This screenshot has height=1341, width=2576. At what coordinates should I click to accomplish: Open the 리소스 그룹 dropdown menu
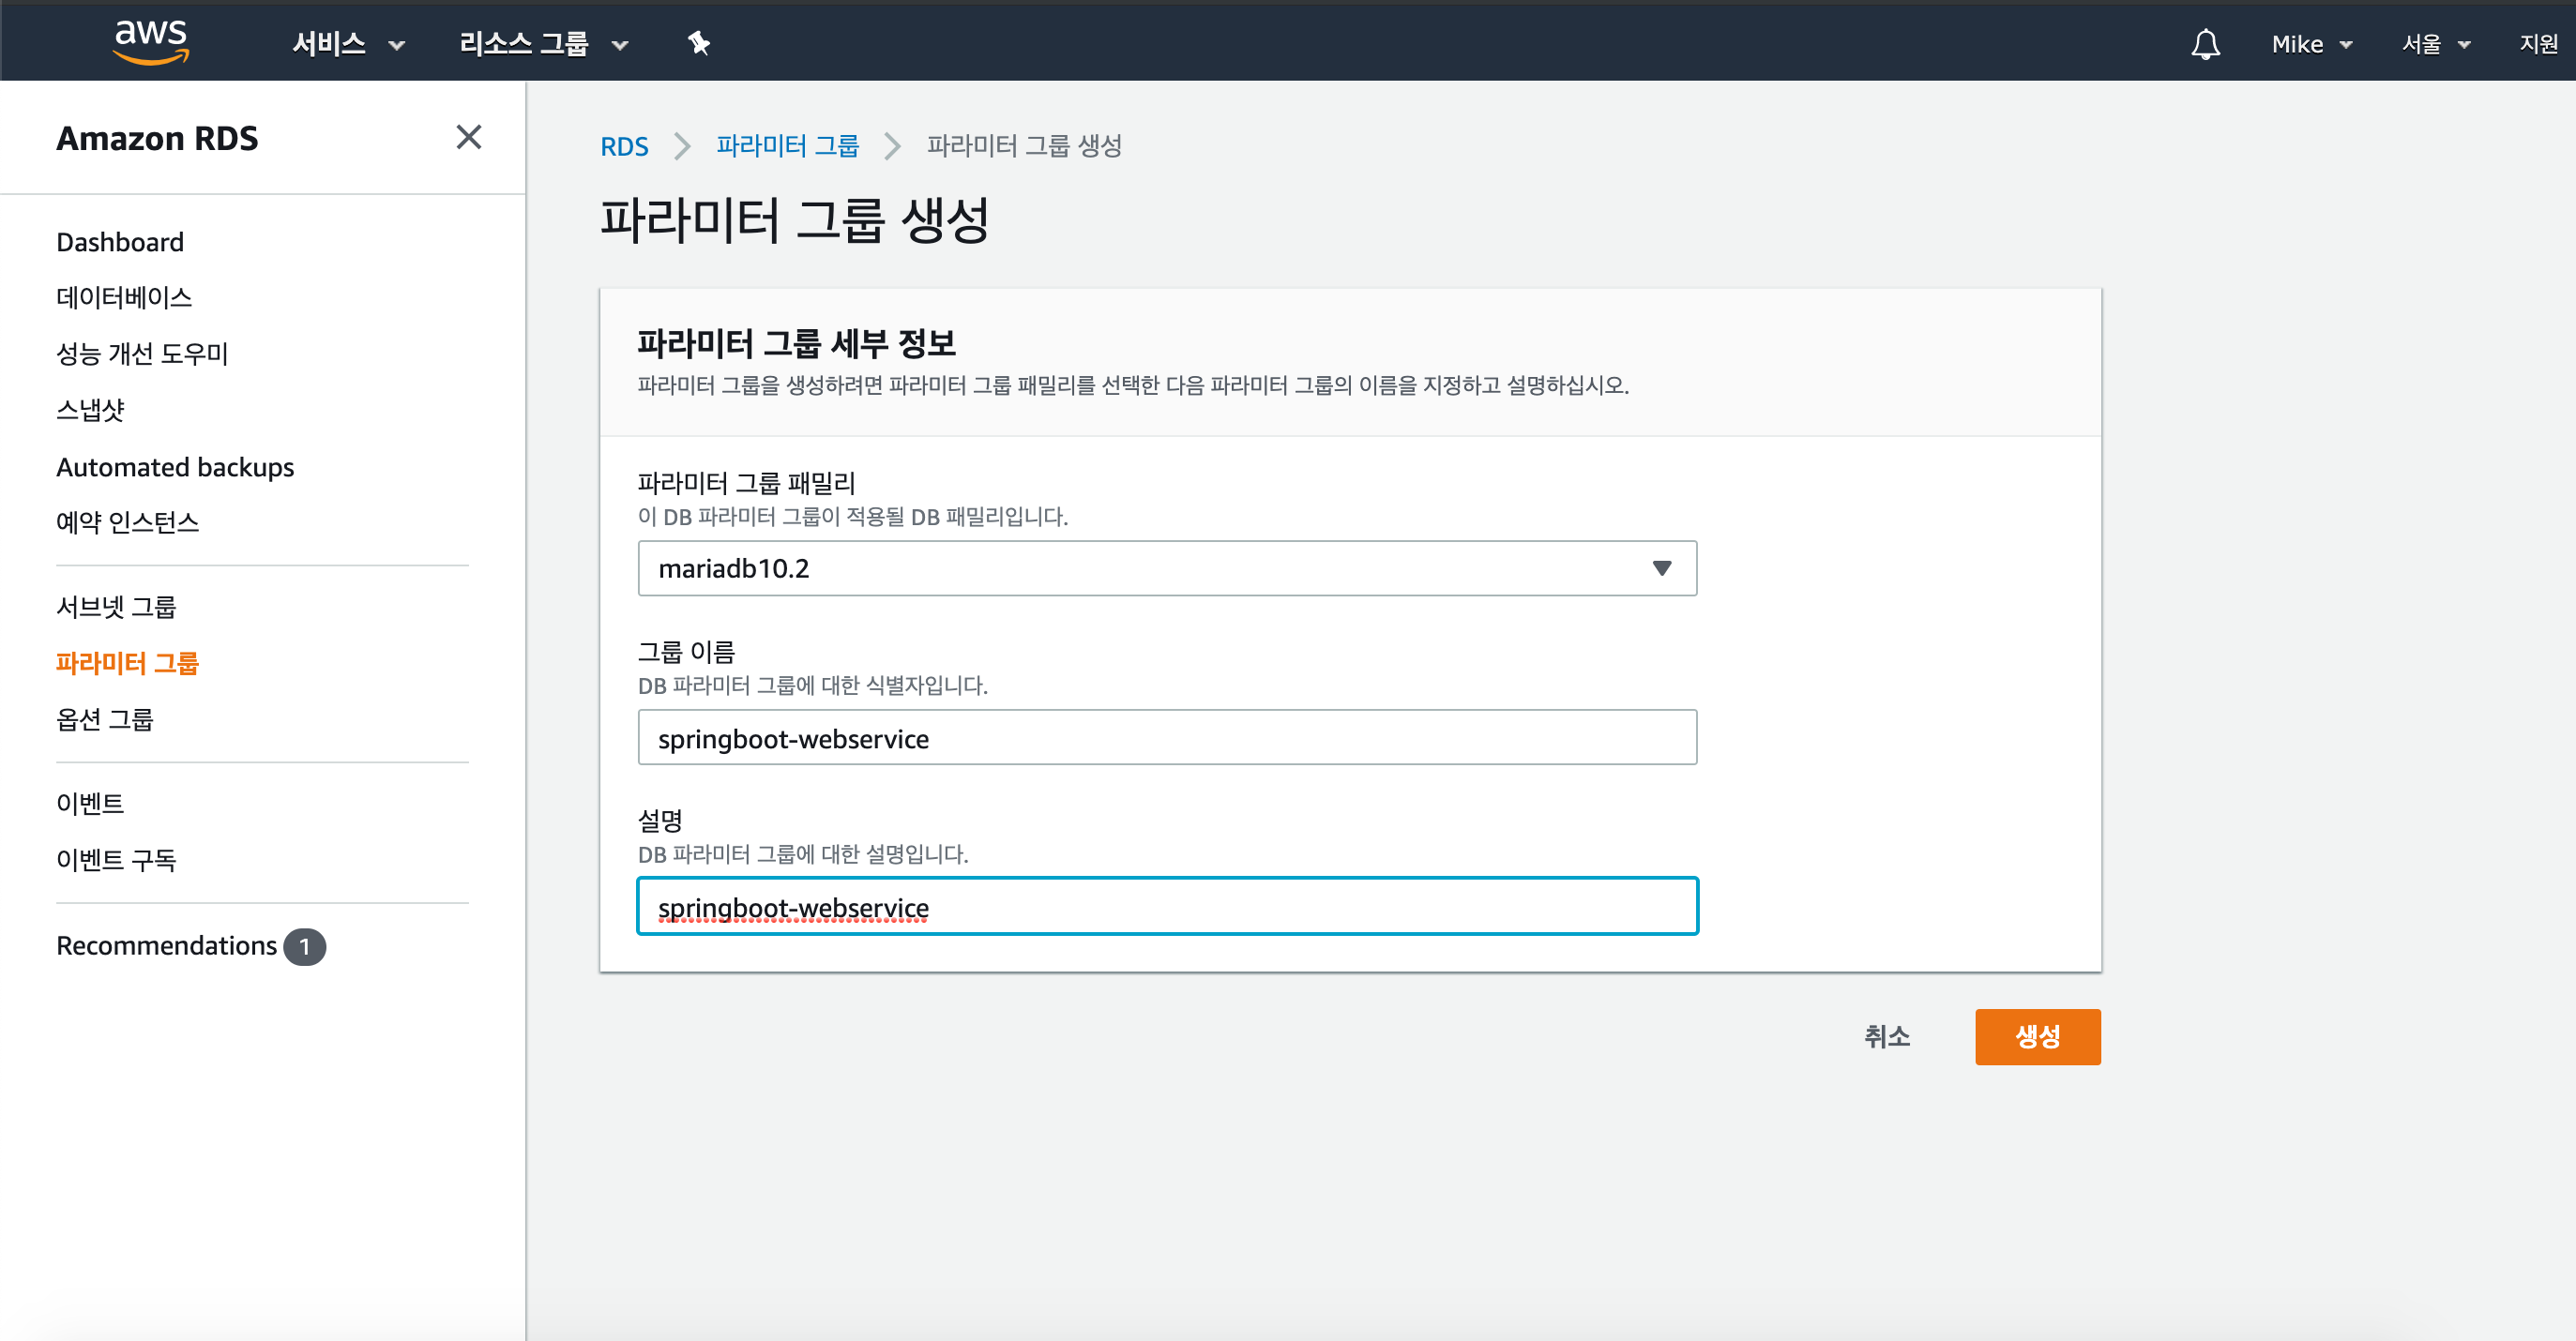pos(543,44)
